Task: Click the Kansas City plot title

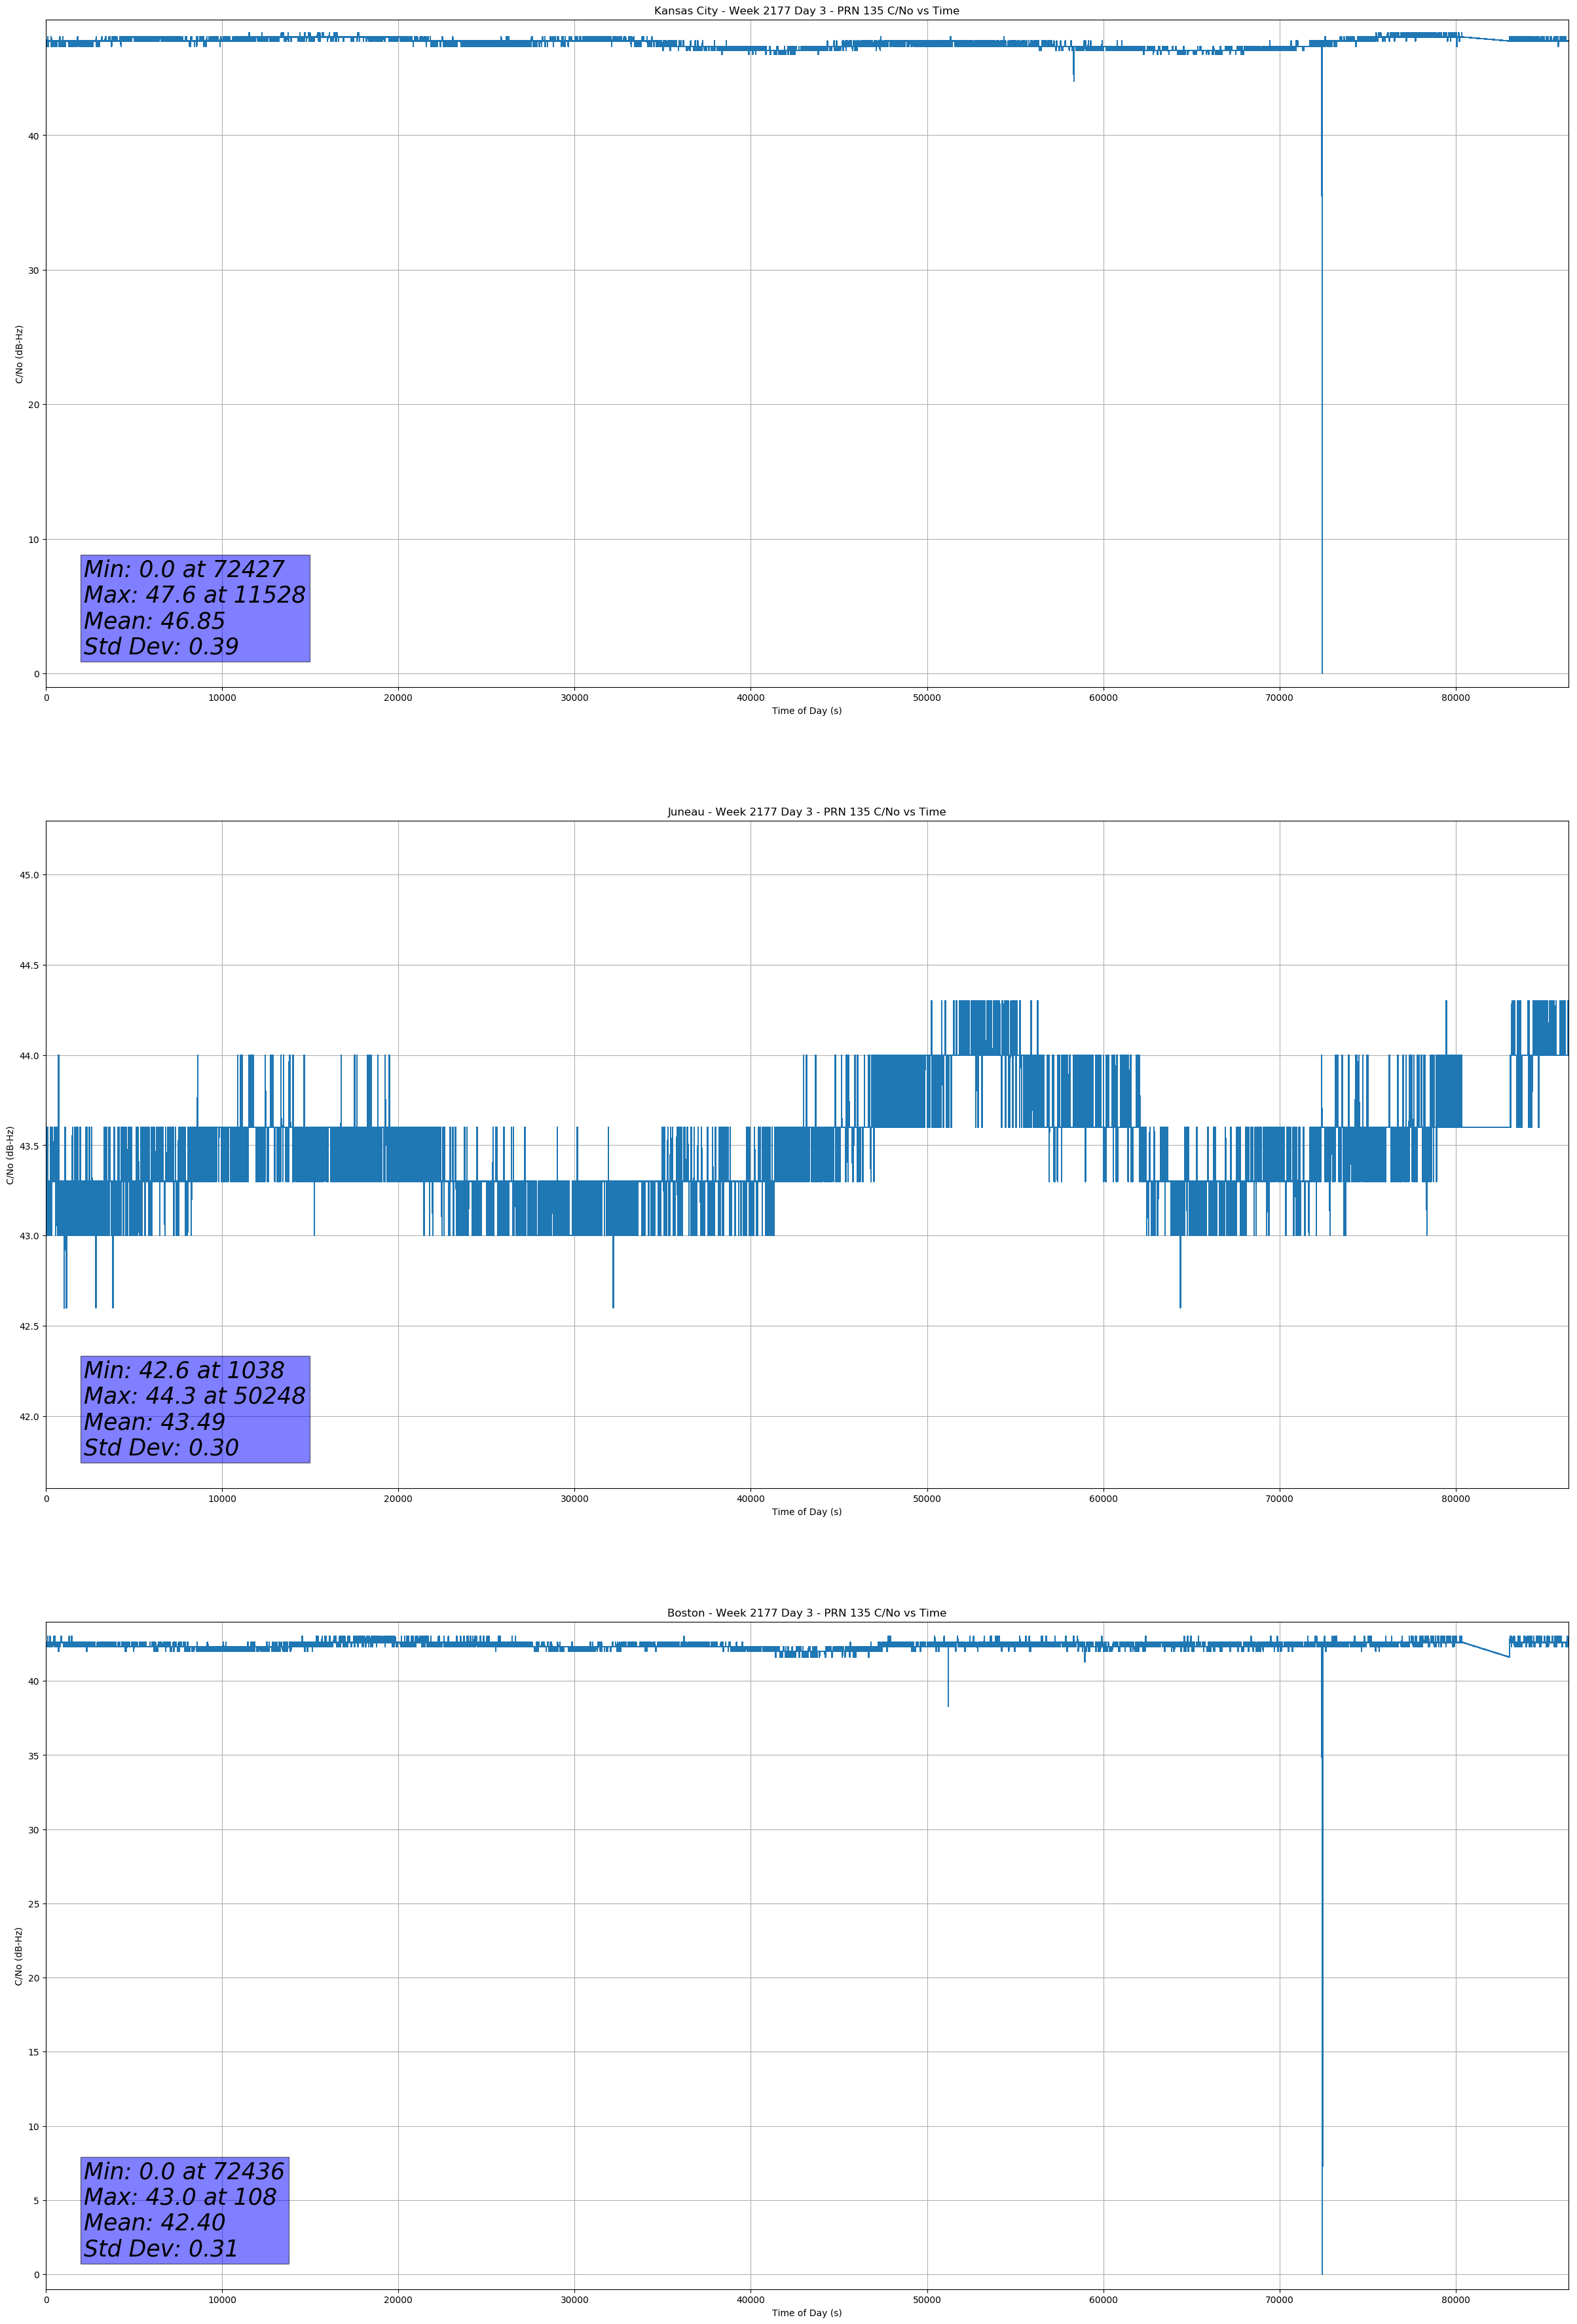Action: 806,11
